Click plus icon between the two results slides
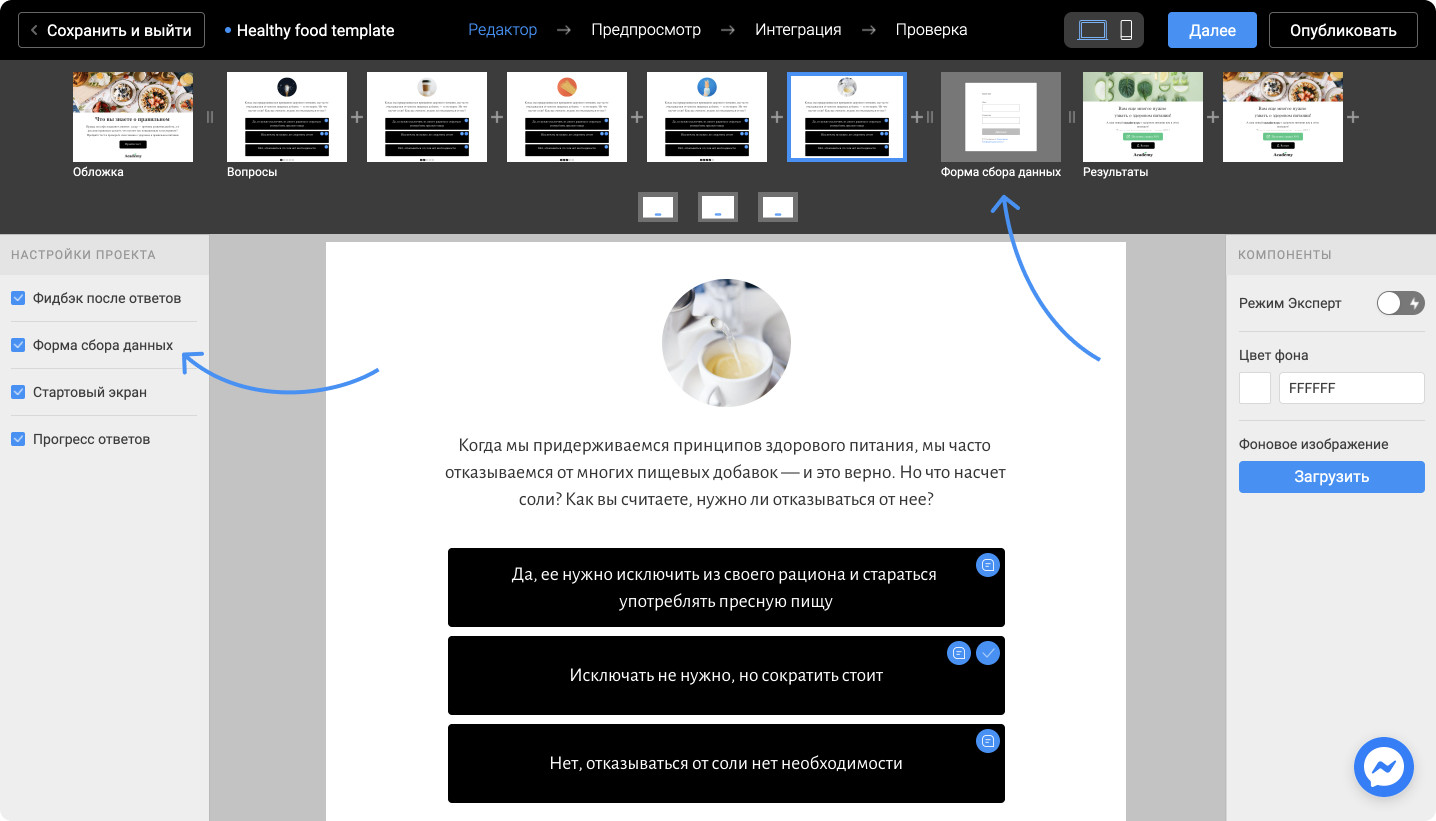The height and width of the screenshot is (821, 1436). pos(1213,117)
